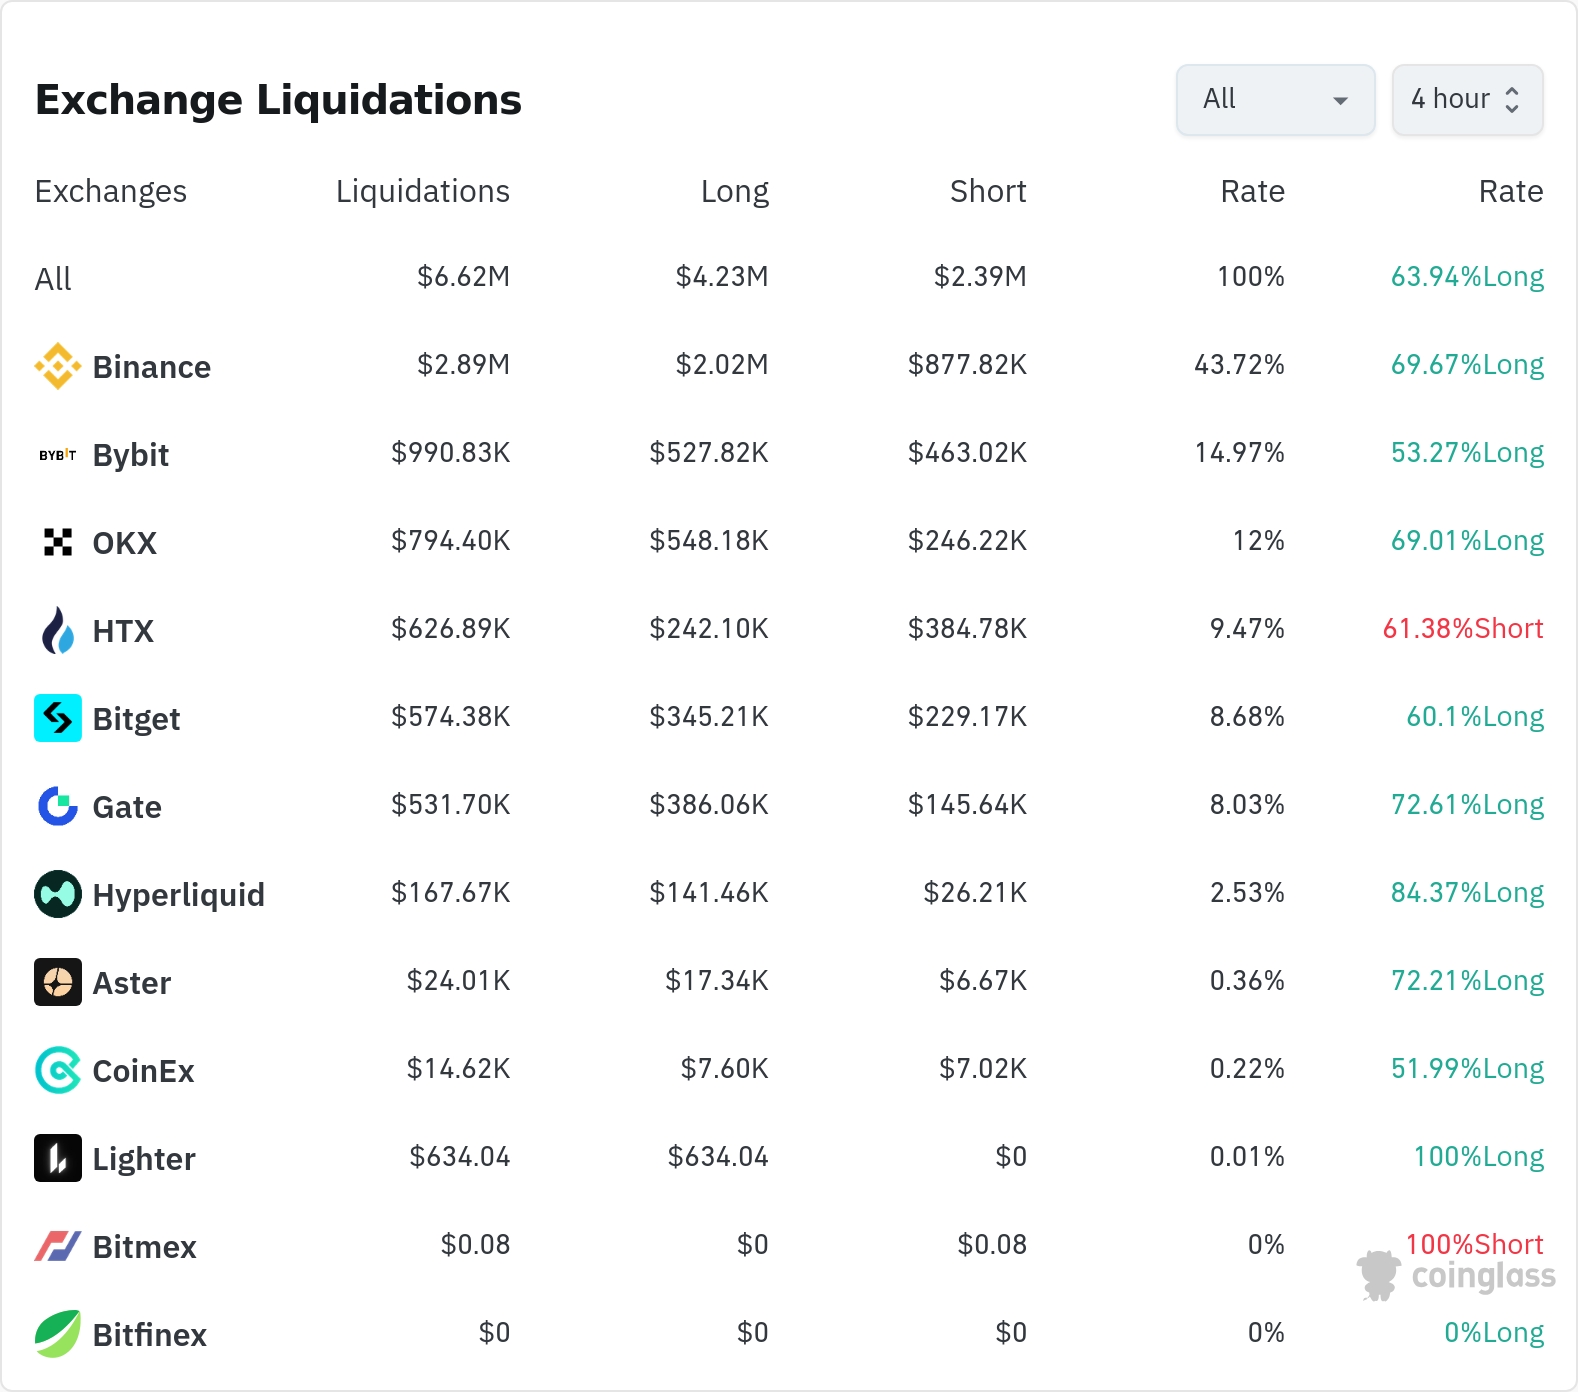Image resolution: width=1578 pixels, height=1392 pixels.
Task: Click the Exchanges column header
Action: coord(111,191)
